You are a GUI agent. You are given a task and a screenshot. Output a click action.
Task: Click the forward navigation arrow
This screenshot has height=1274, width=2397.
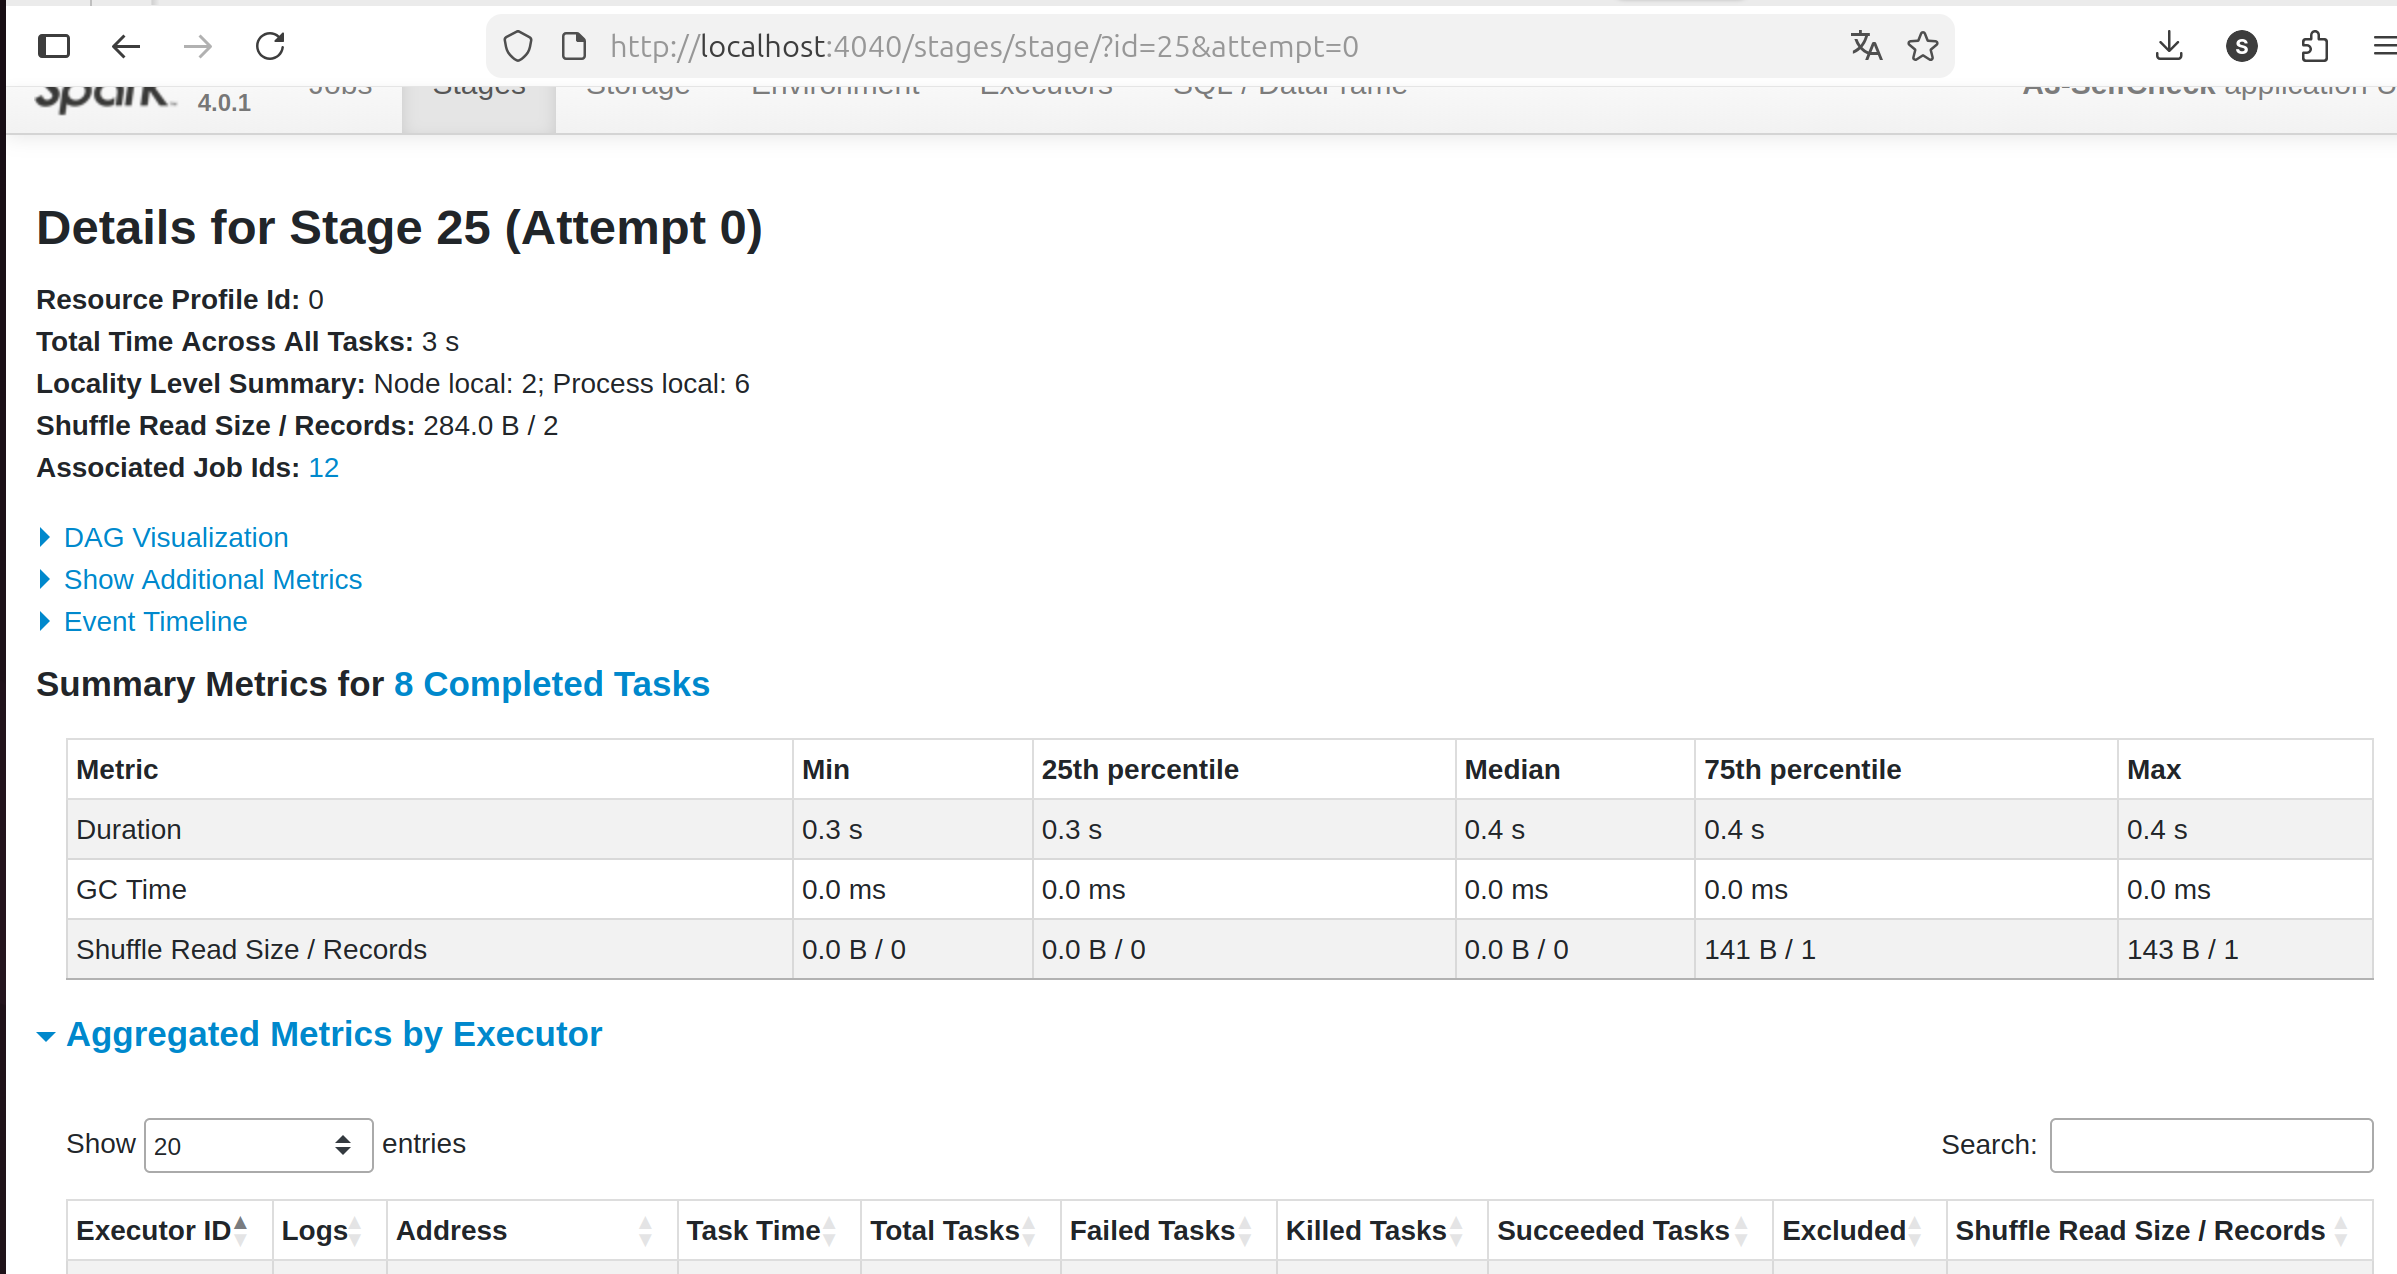pos(197,46)
